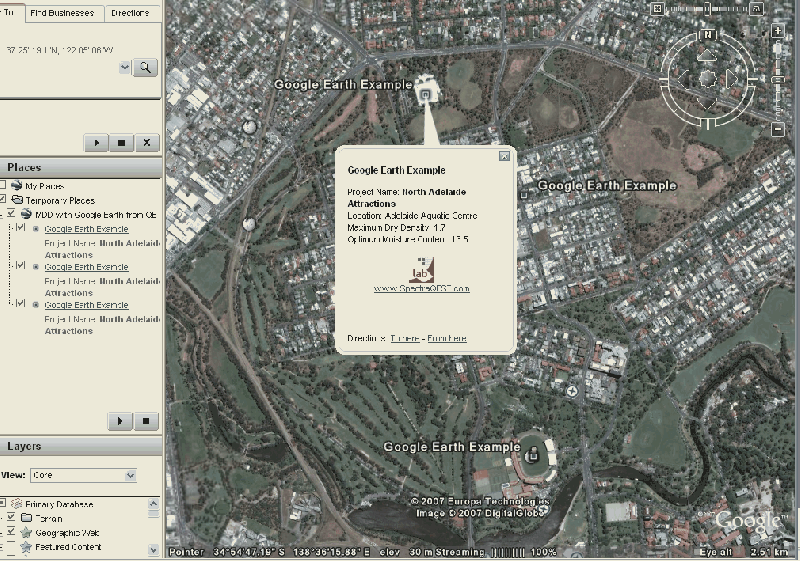
Task: Get directions with the From here link
Action: point(447,339)
